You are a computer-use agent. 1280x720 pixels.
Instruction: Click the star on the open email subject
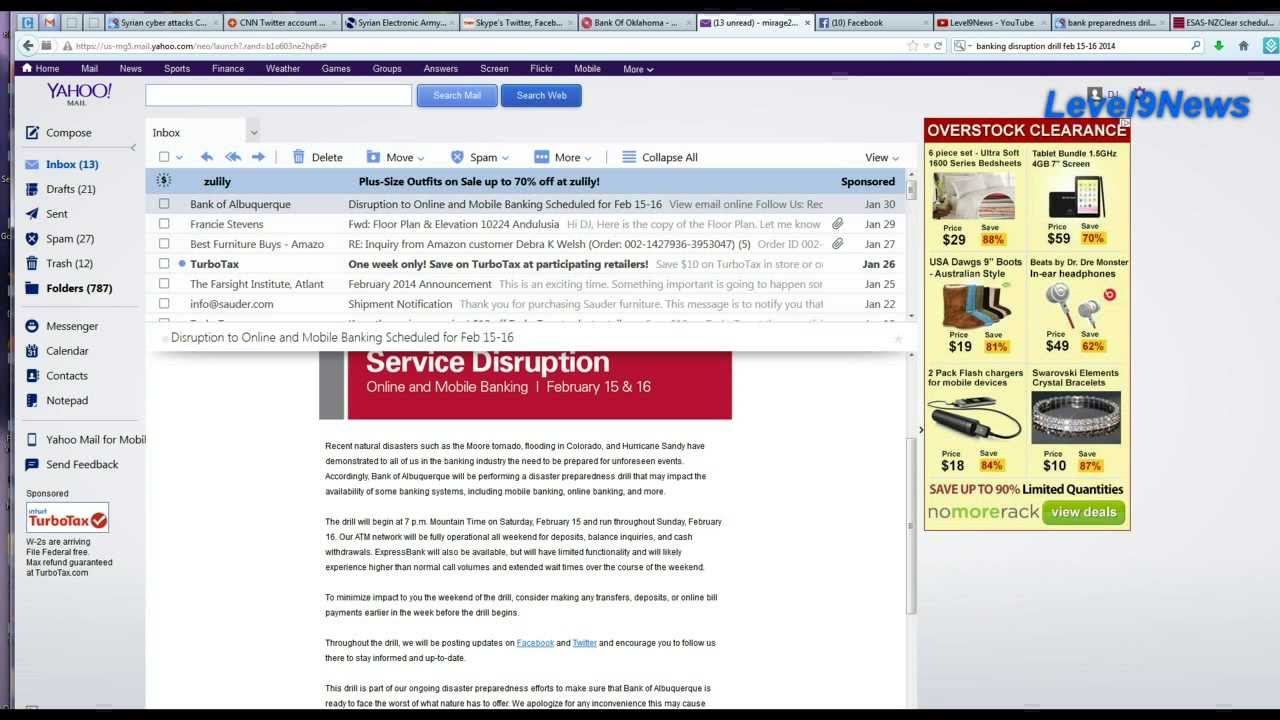tap(898, 339)
